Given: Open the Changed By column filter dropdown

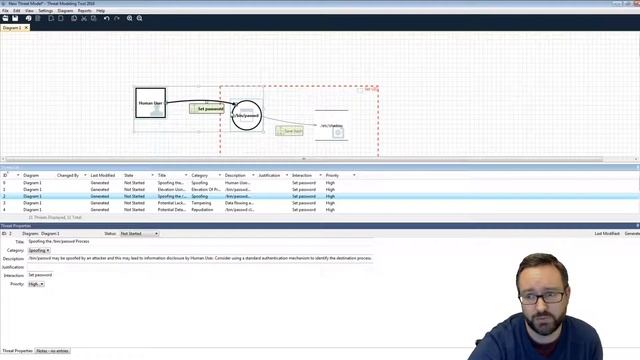Looking at the screenshot, I should tap(85, 176).
